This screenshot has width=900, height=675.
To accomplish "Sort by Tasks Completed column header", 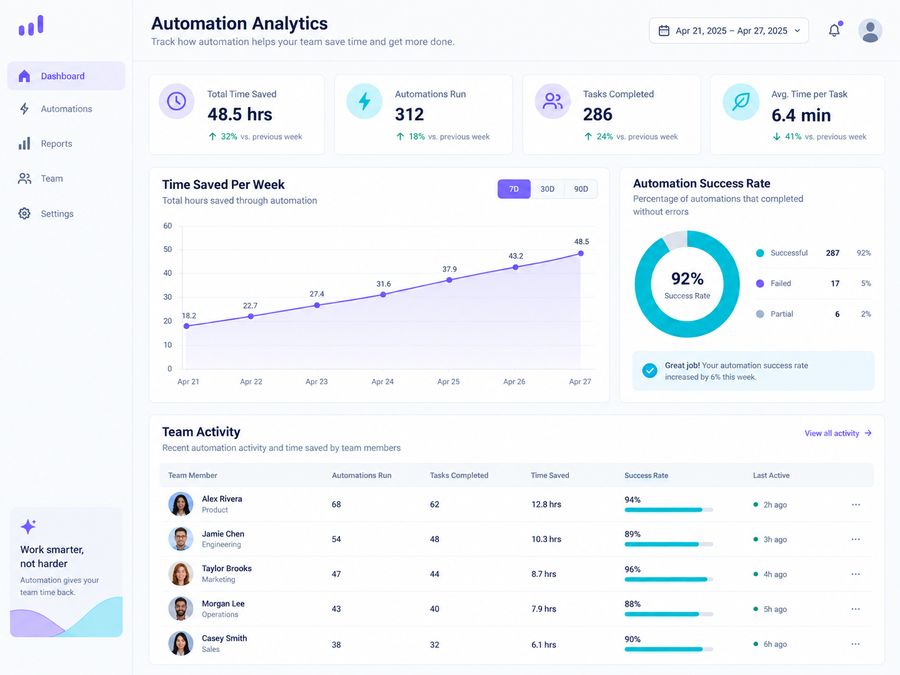I will [x=459, y=475].
